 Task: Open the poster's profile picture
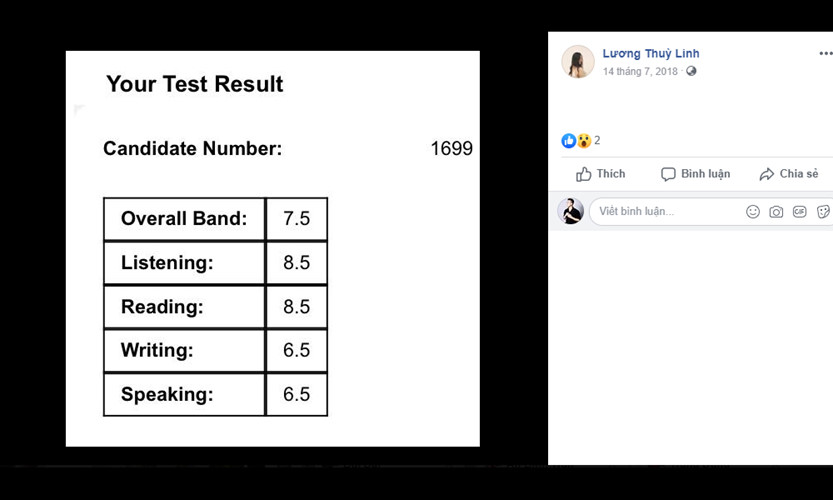(578, 62)
